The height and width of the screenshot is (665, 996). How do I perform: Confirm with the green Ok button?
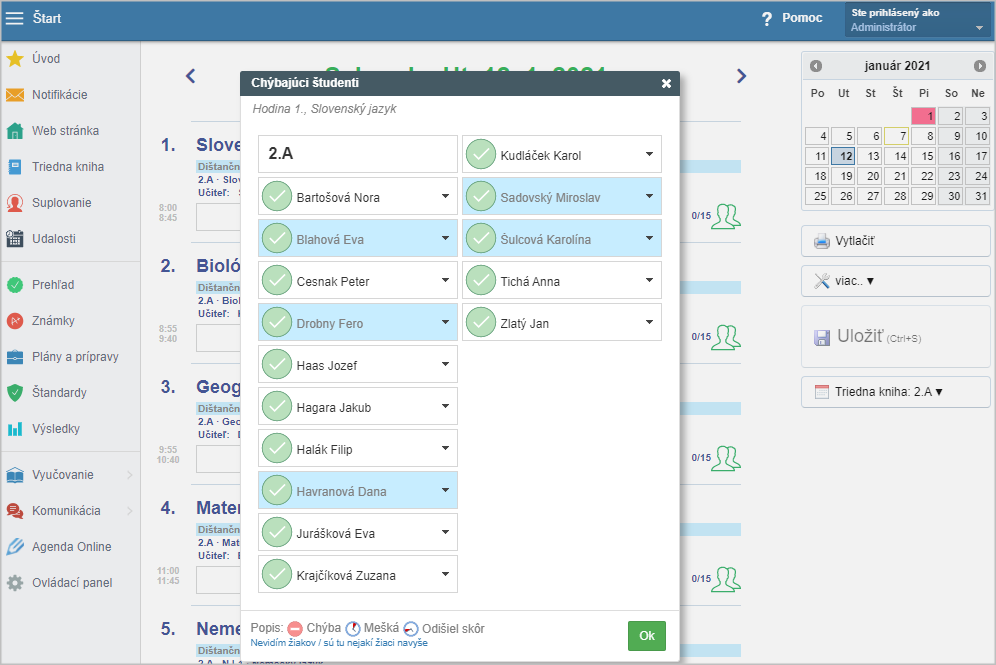point(647,636)
